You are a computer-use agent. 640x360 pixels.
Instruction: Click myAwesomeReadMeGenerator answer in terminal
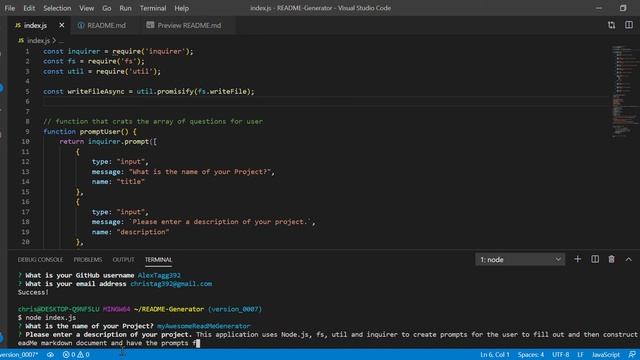(x=204, y=326)
